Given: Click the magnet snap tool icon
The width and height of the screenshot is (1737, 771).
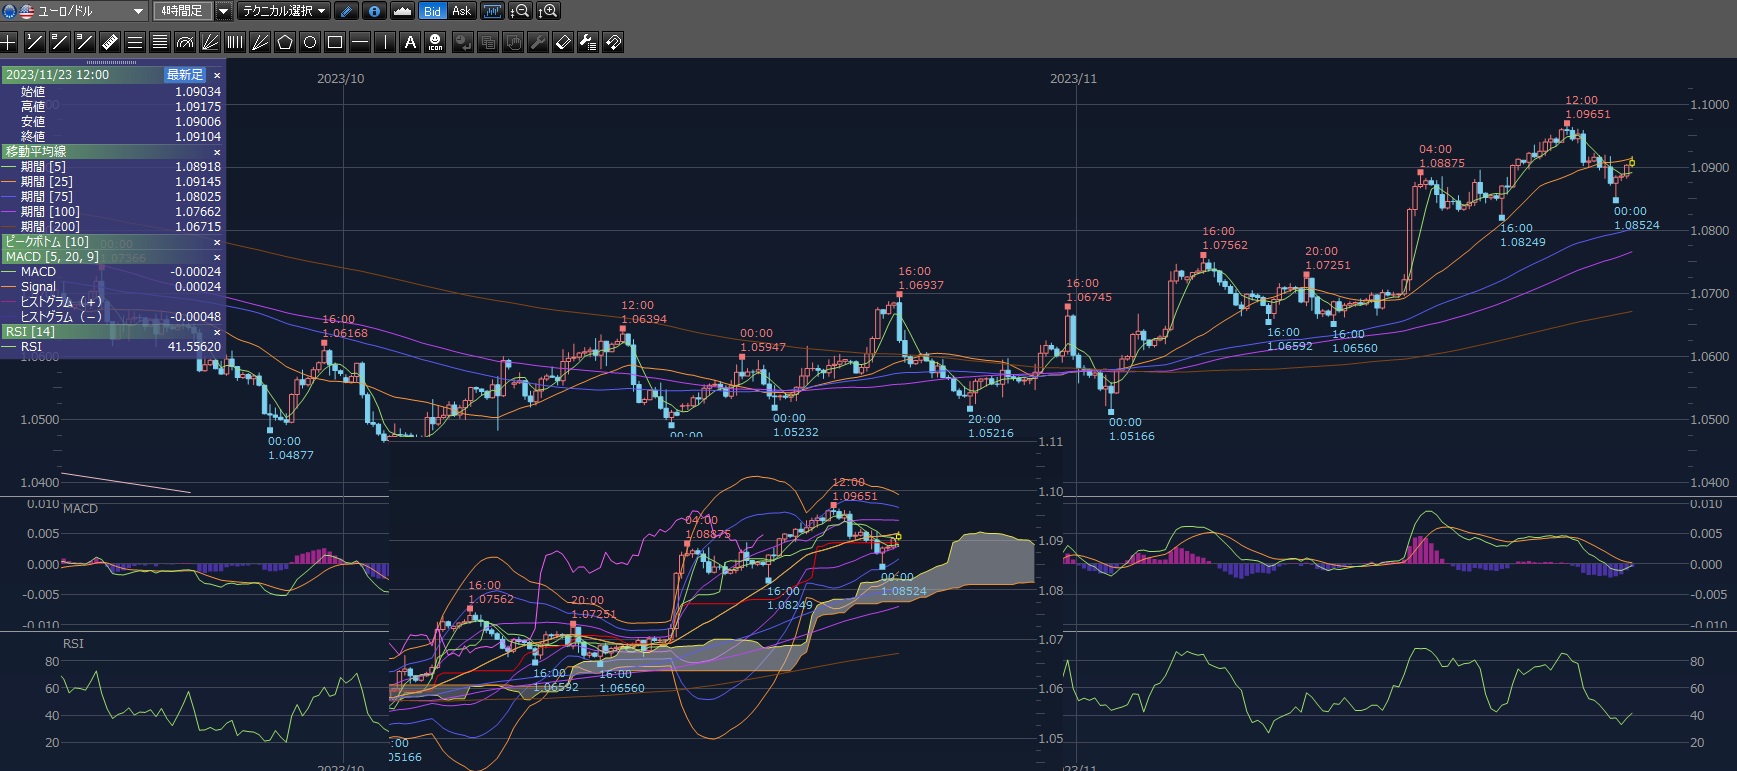Looking at the screenshot, I should [613, 42].
